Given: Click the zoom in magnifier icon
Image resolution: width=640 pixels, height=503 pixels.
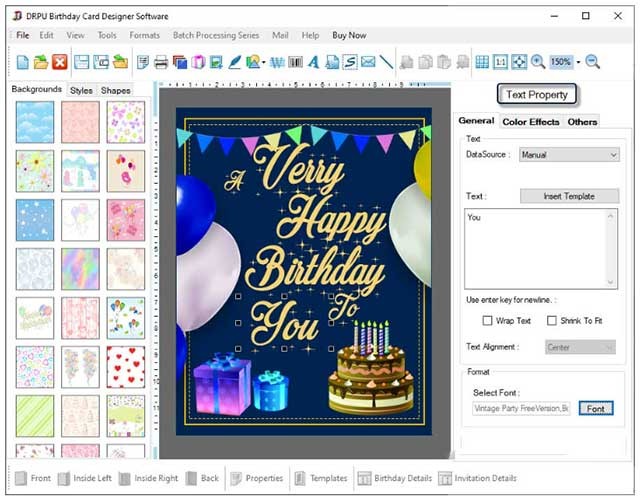Looking at the screenshot, I should coord(538,62).
